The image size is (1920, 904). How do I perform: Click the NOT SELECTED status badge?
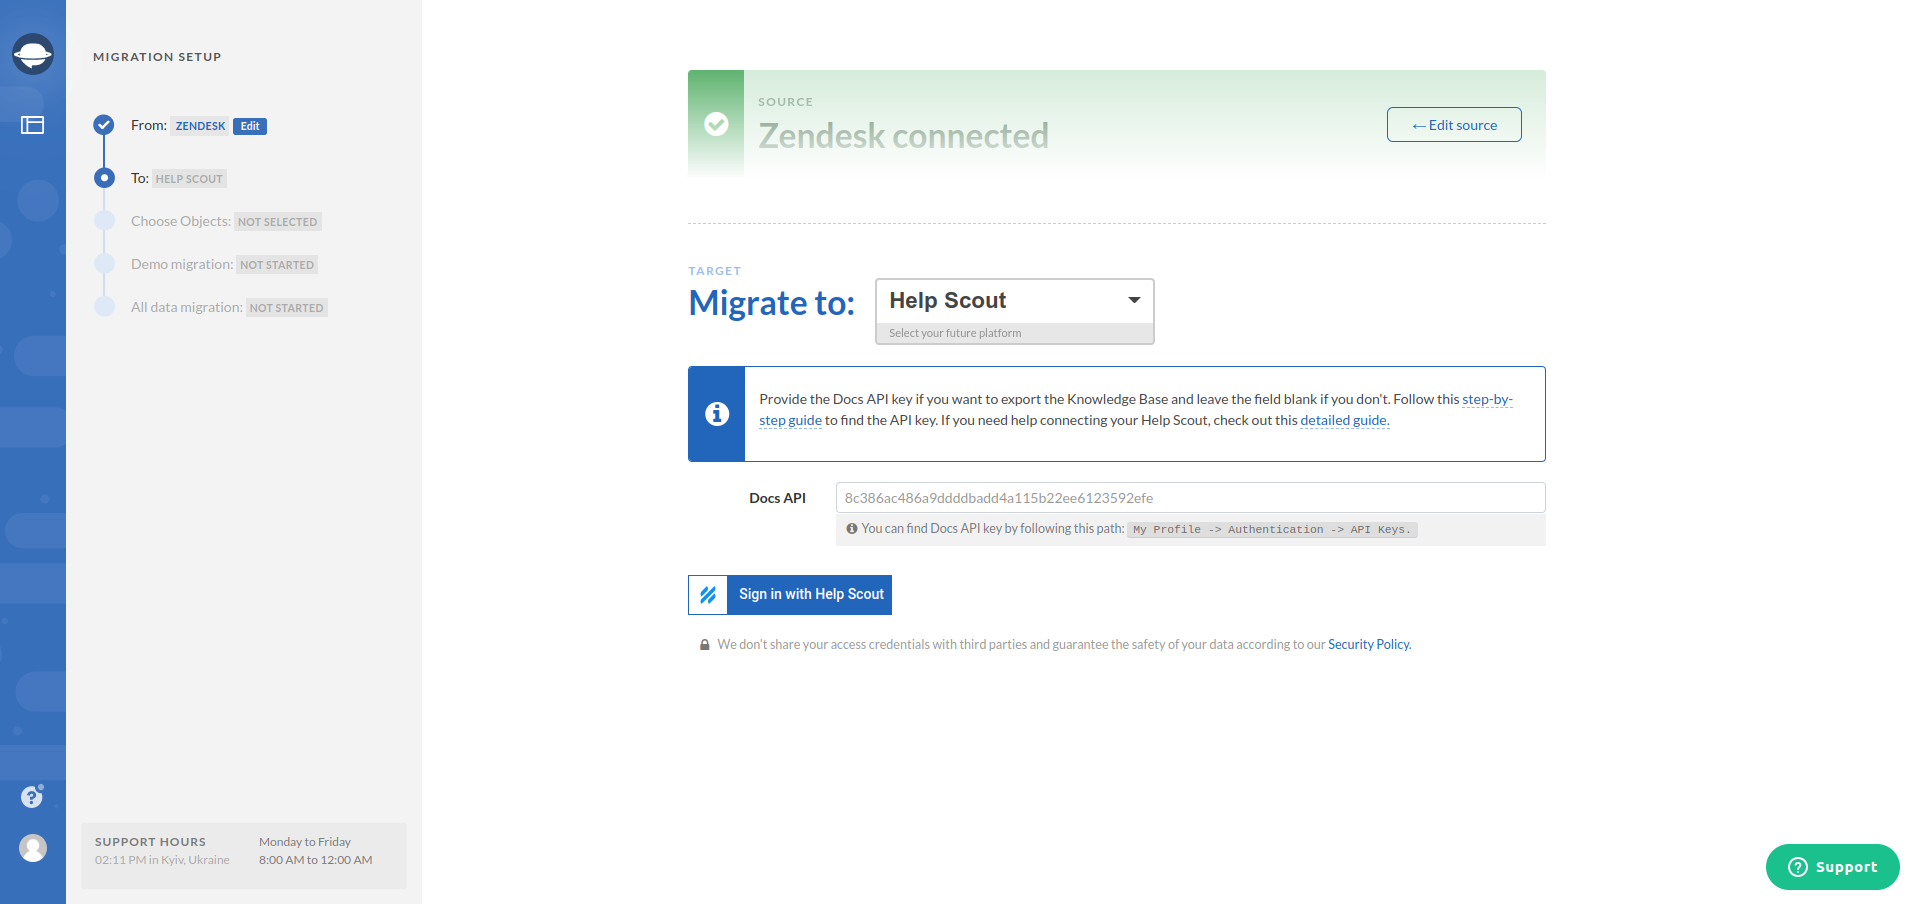[278, 222]
